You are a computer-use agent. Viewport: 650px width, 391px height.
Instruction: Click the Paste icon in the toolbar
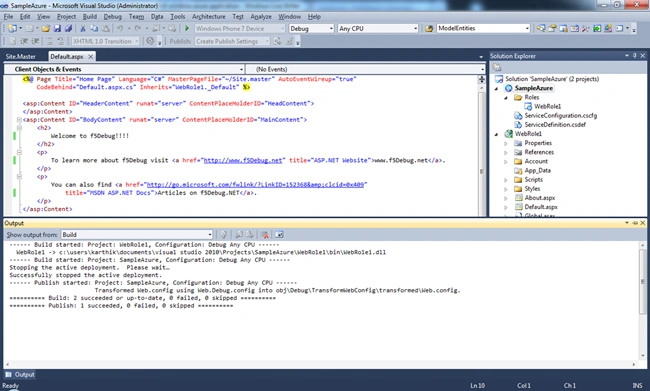coord(106,28)
